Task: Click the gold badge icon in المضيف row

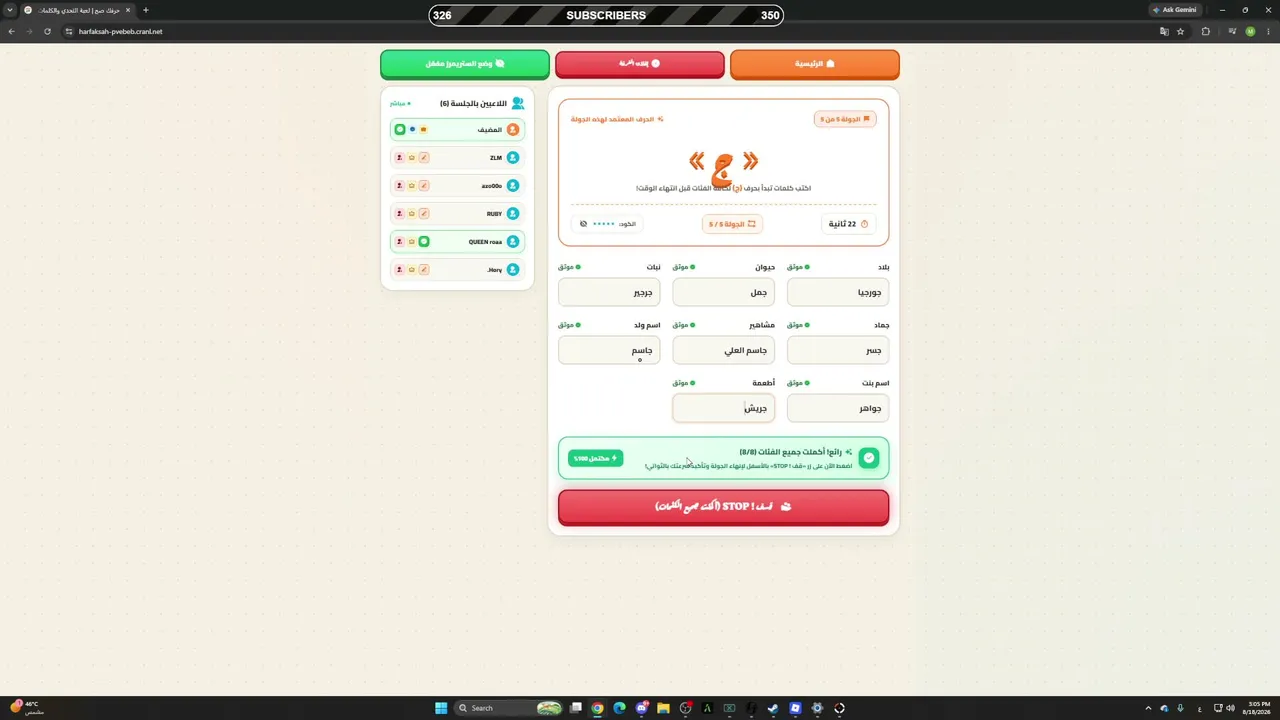Action: coord(424,130)
